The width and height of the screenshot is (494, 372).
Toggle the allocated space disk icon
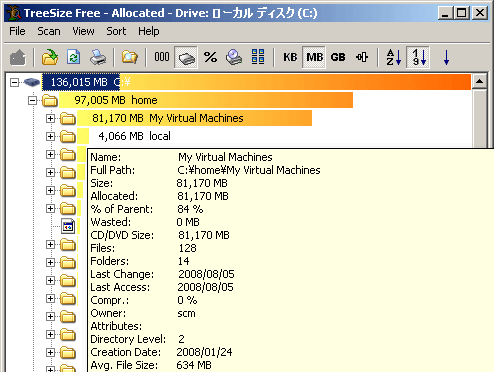(186, 58)
